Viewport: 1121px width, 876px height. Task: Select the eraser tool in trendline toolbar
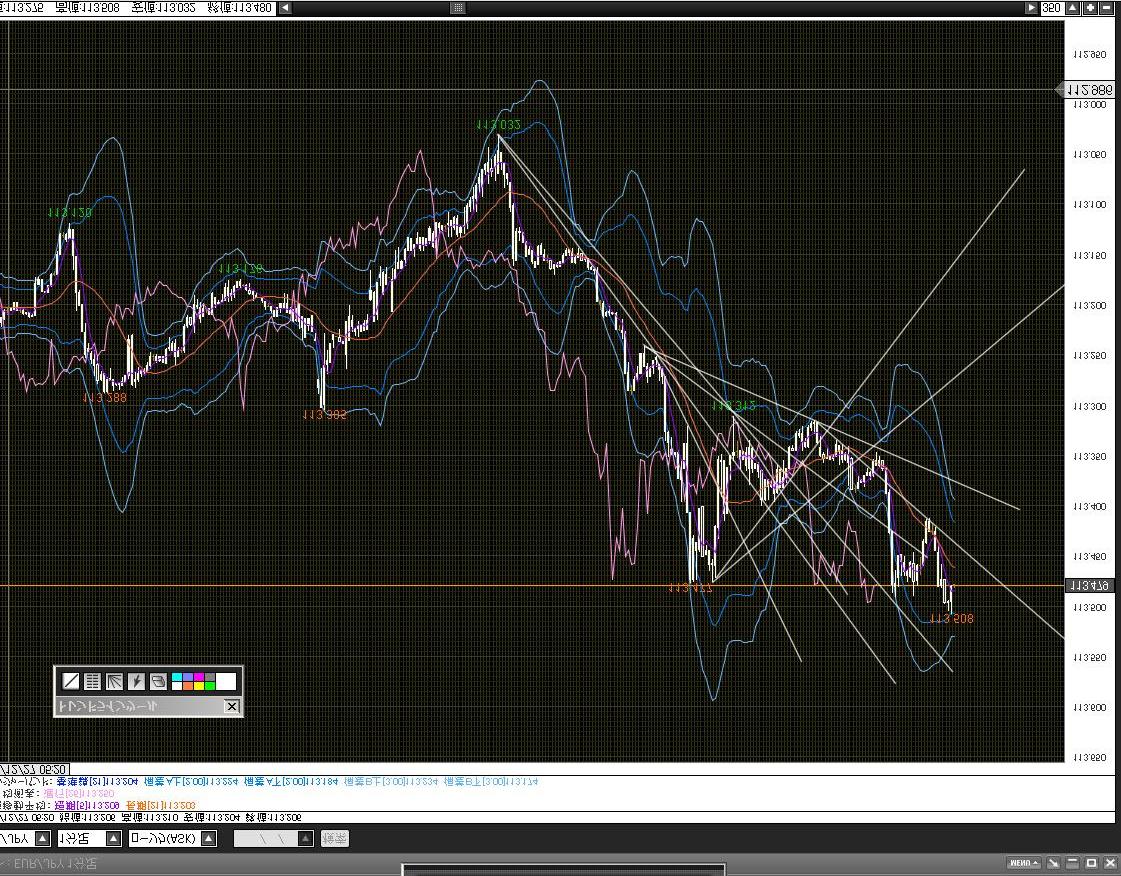(x=158, y=682)
